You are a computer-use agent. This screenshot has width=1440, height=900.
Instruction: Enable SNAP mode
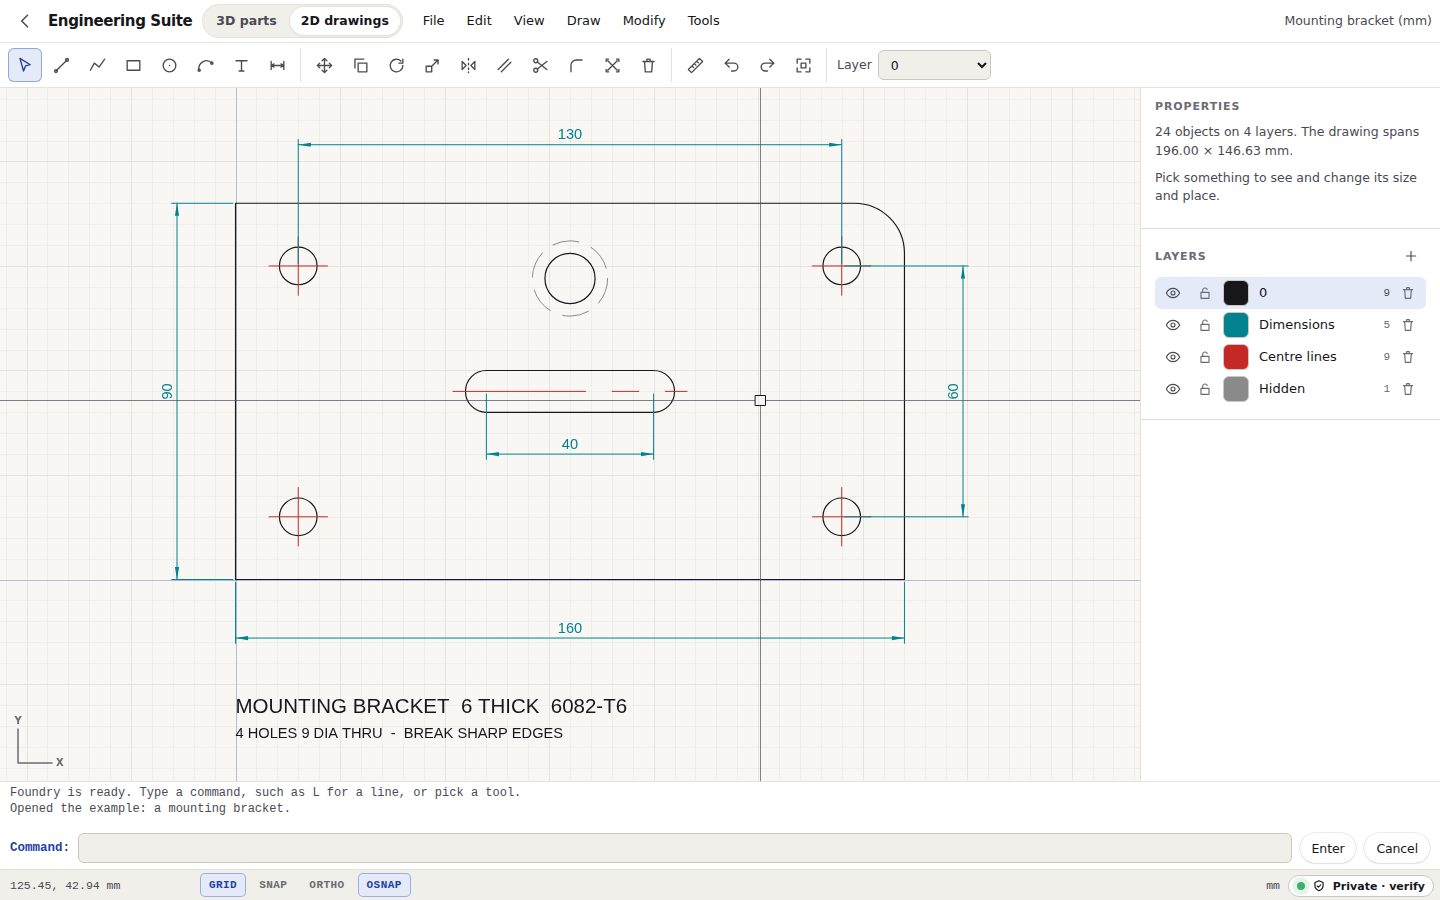(x=273, y=885)
